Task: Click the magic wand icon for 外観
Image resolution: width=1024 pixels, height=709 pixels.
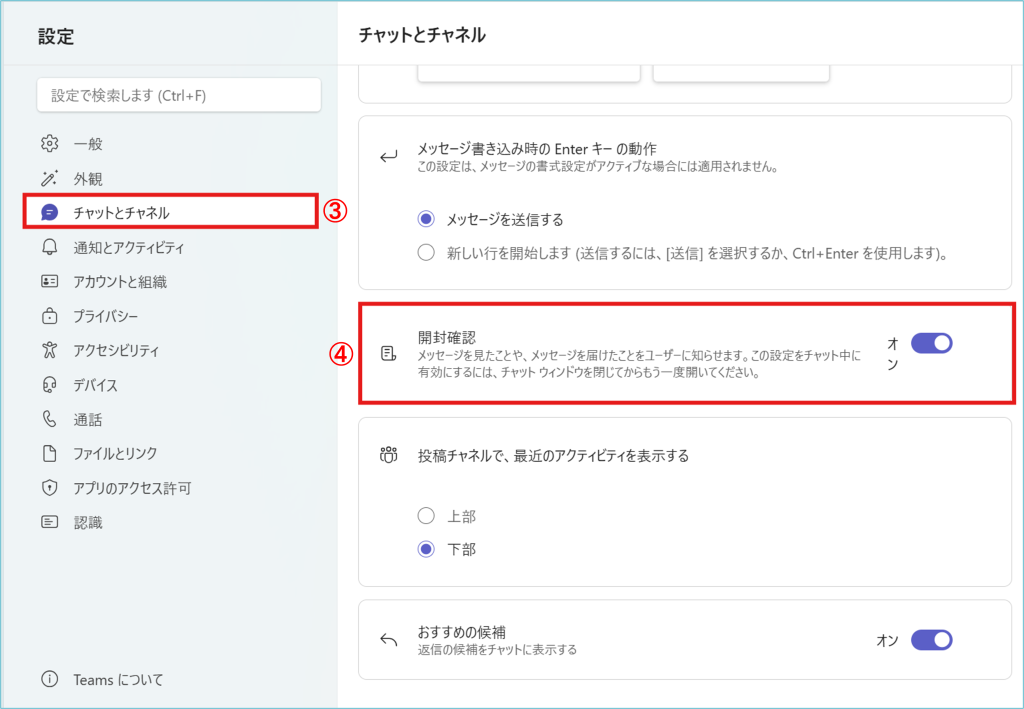Action: [49, 179]
